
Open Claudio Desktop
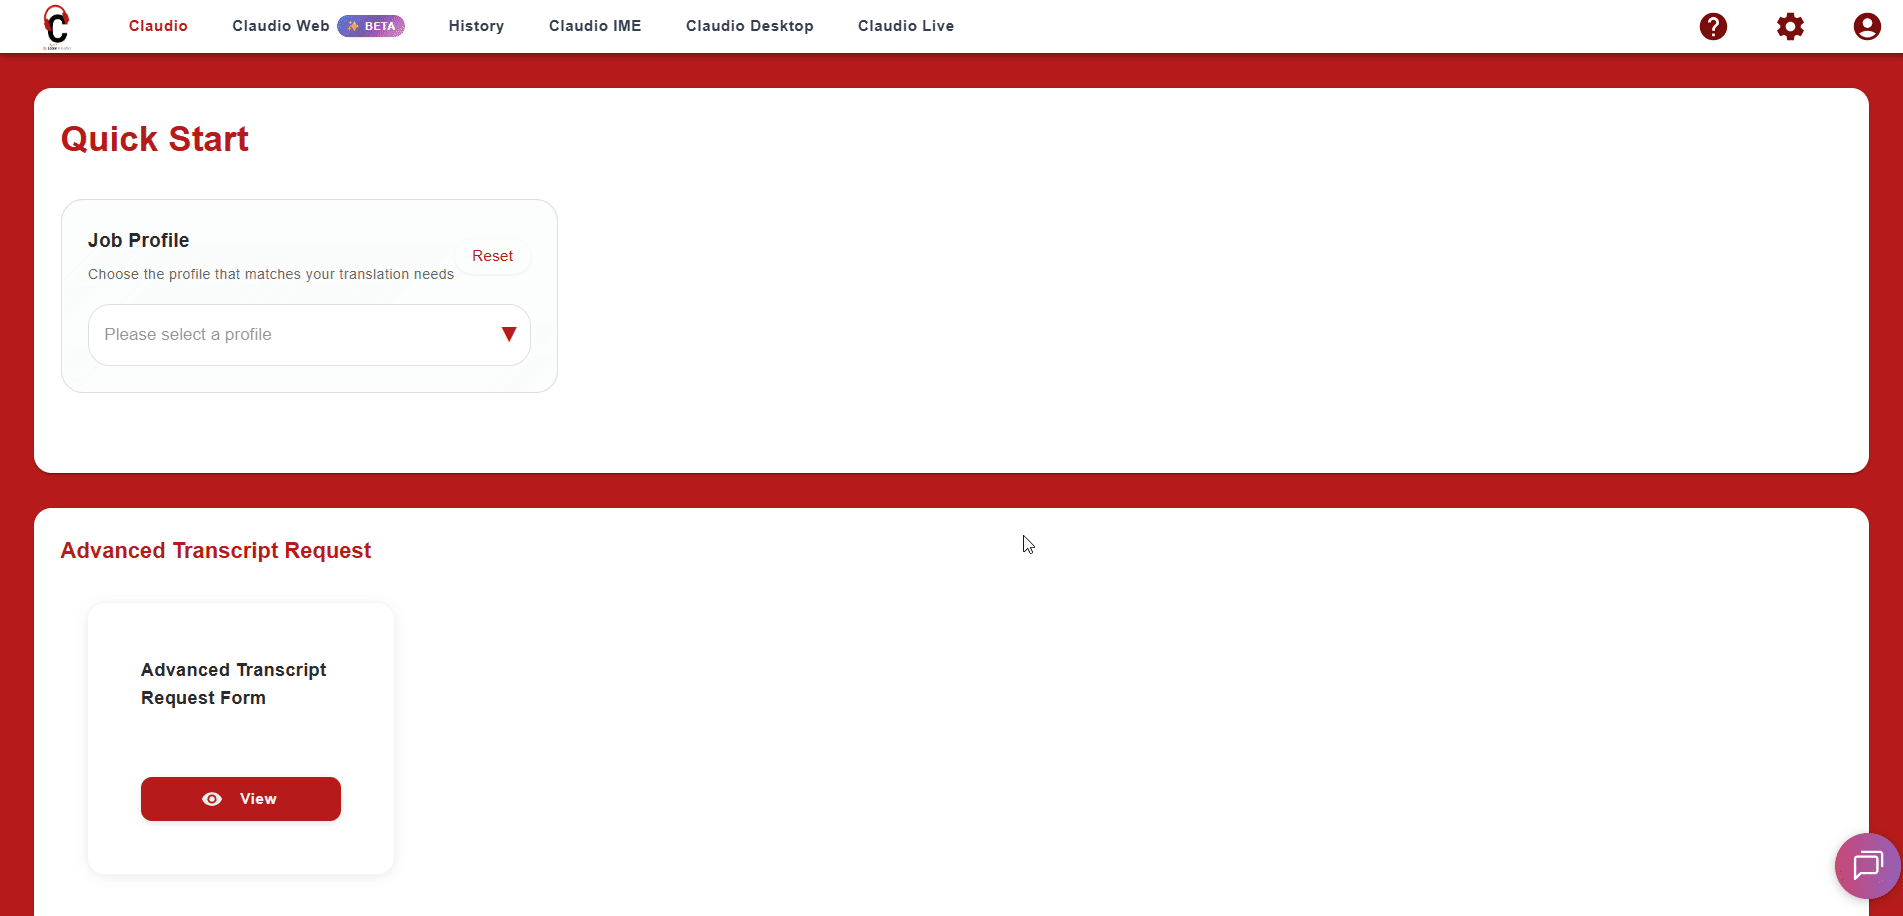[749, 25]
